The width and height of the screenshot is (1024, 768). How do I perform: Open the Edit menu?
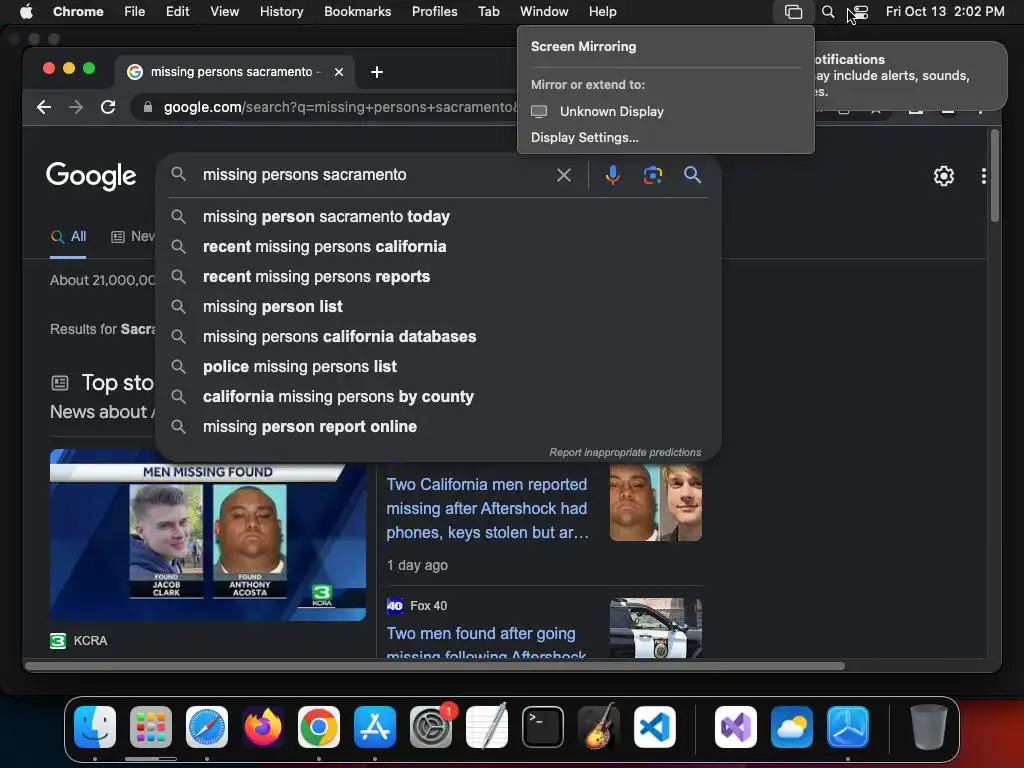[178, 12]
